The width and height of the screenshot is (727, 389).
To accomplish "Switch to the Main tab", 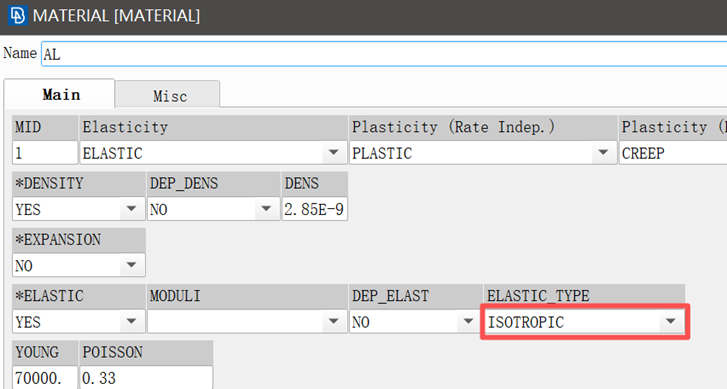I will point(60,95).
